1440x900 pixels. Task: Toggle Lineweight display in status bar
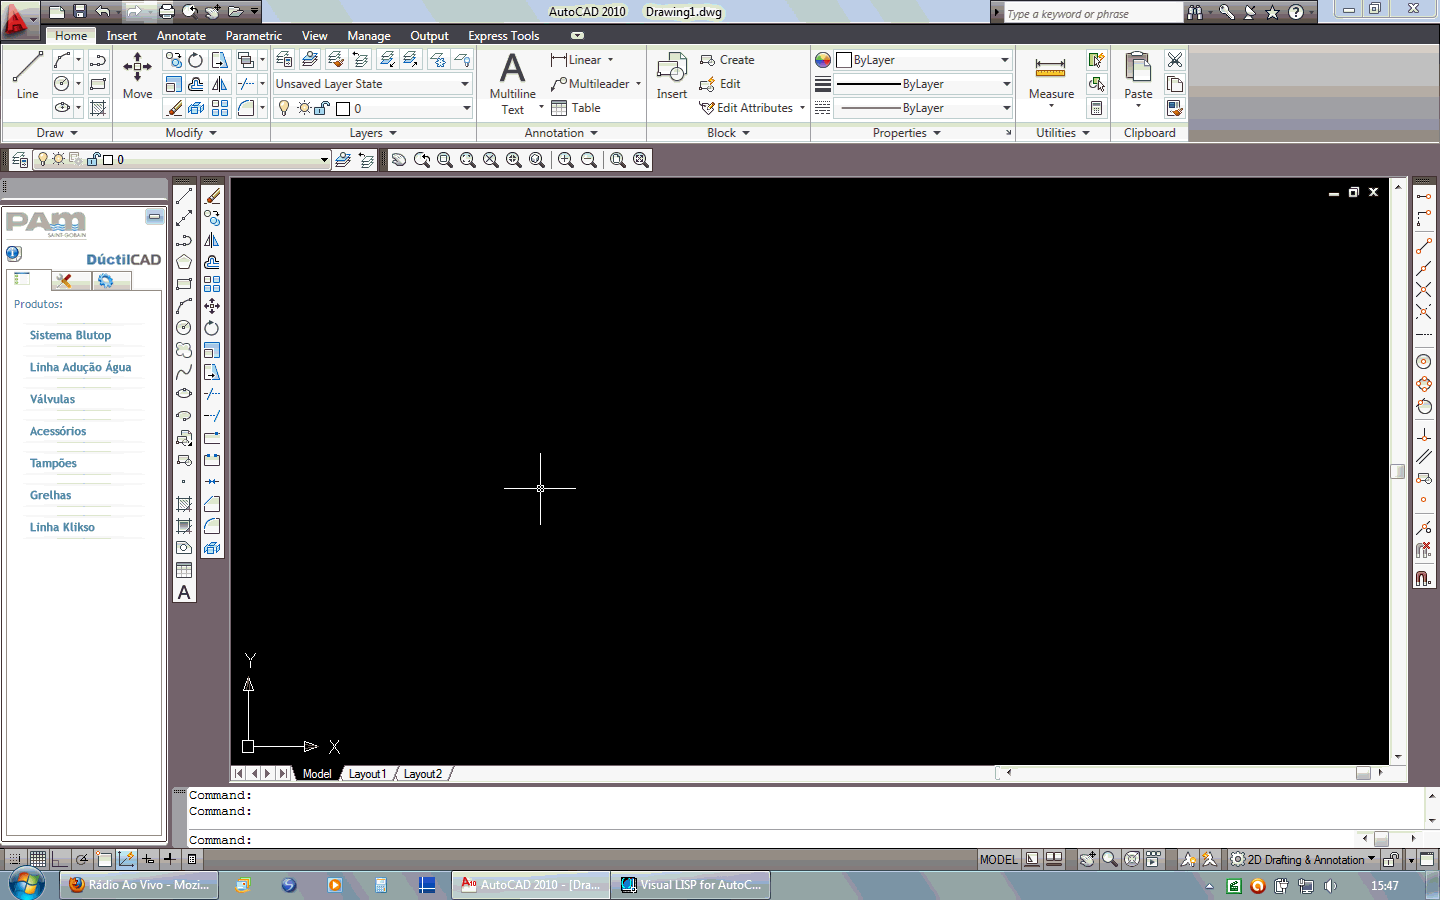click(170, 859)
